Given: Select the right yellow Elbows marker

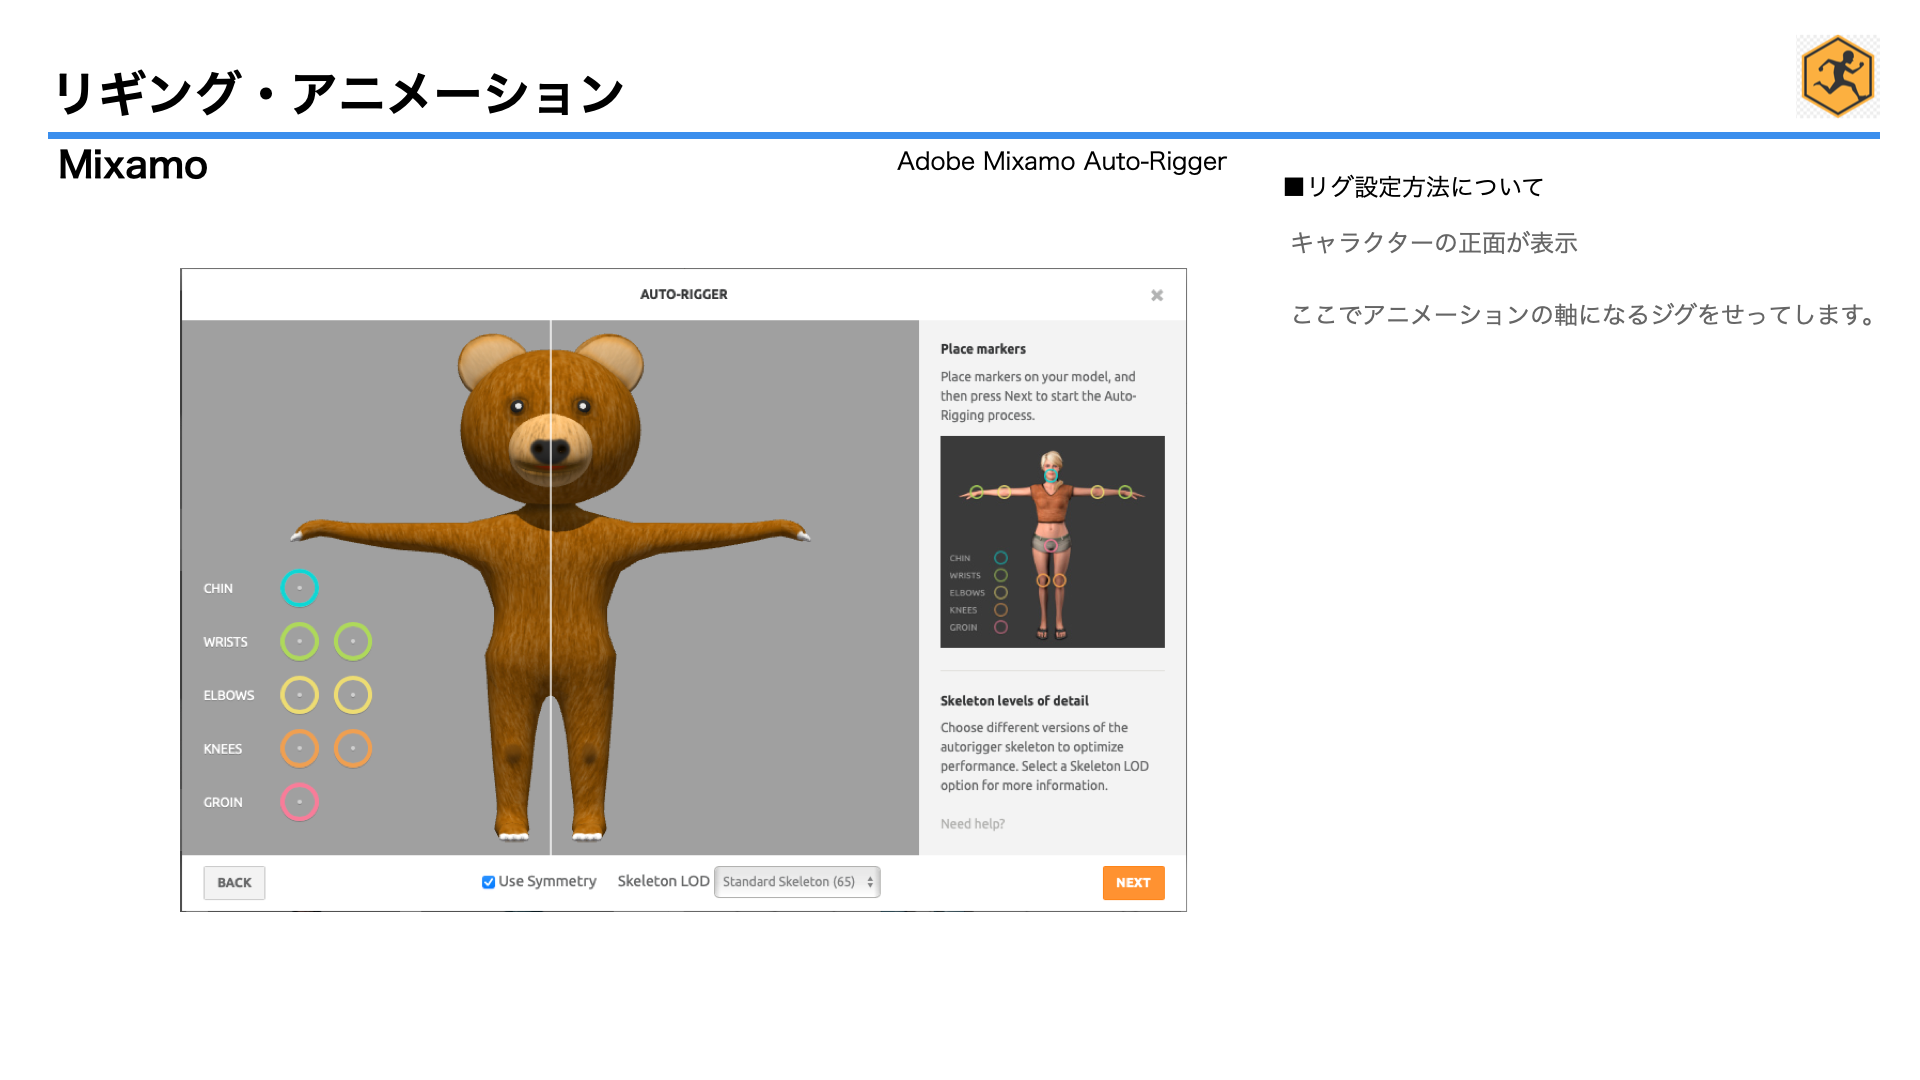Looking at the screenshot, I should click(x=353, y=695).
